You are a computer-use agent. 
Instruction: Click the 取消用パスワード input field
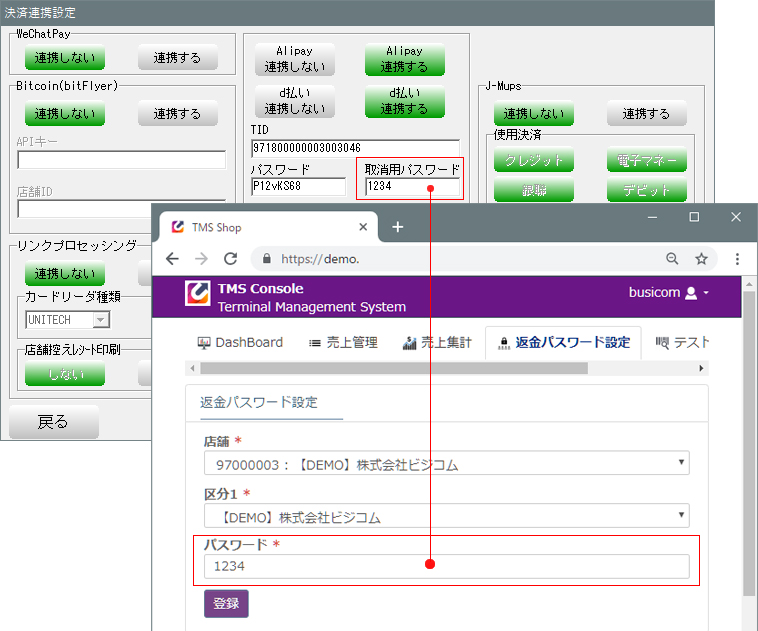point(412,186)
